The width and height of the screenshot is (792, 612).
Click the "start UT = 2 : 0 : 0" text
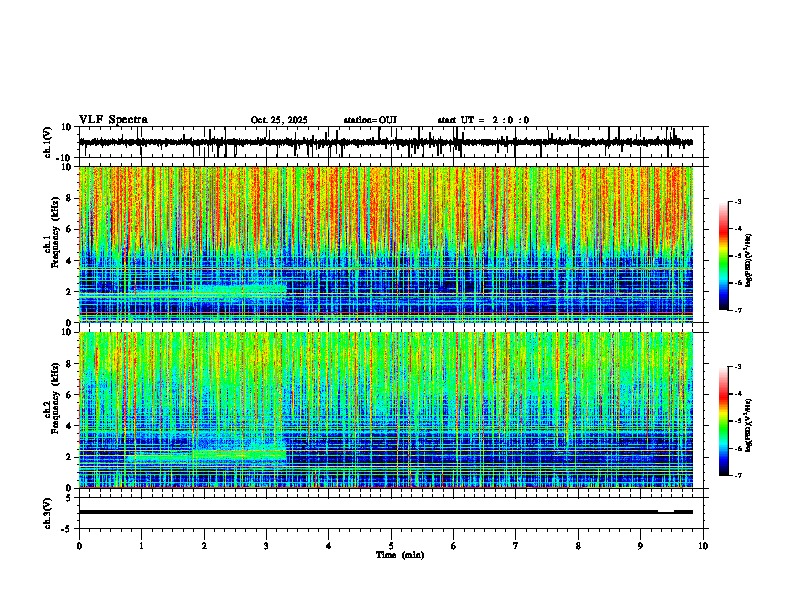483,120
